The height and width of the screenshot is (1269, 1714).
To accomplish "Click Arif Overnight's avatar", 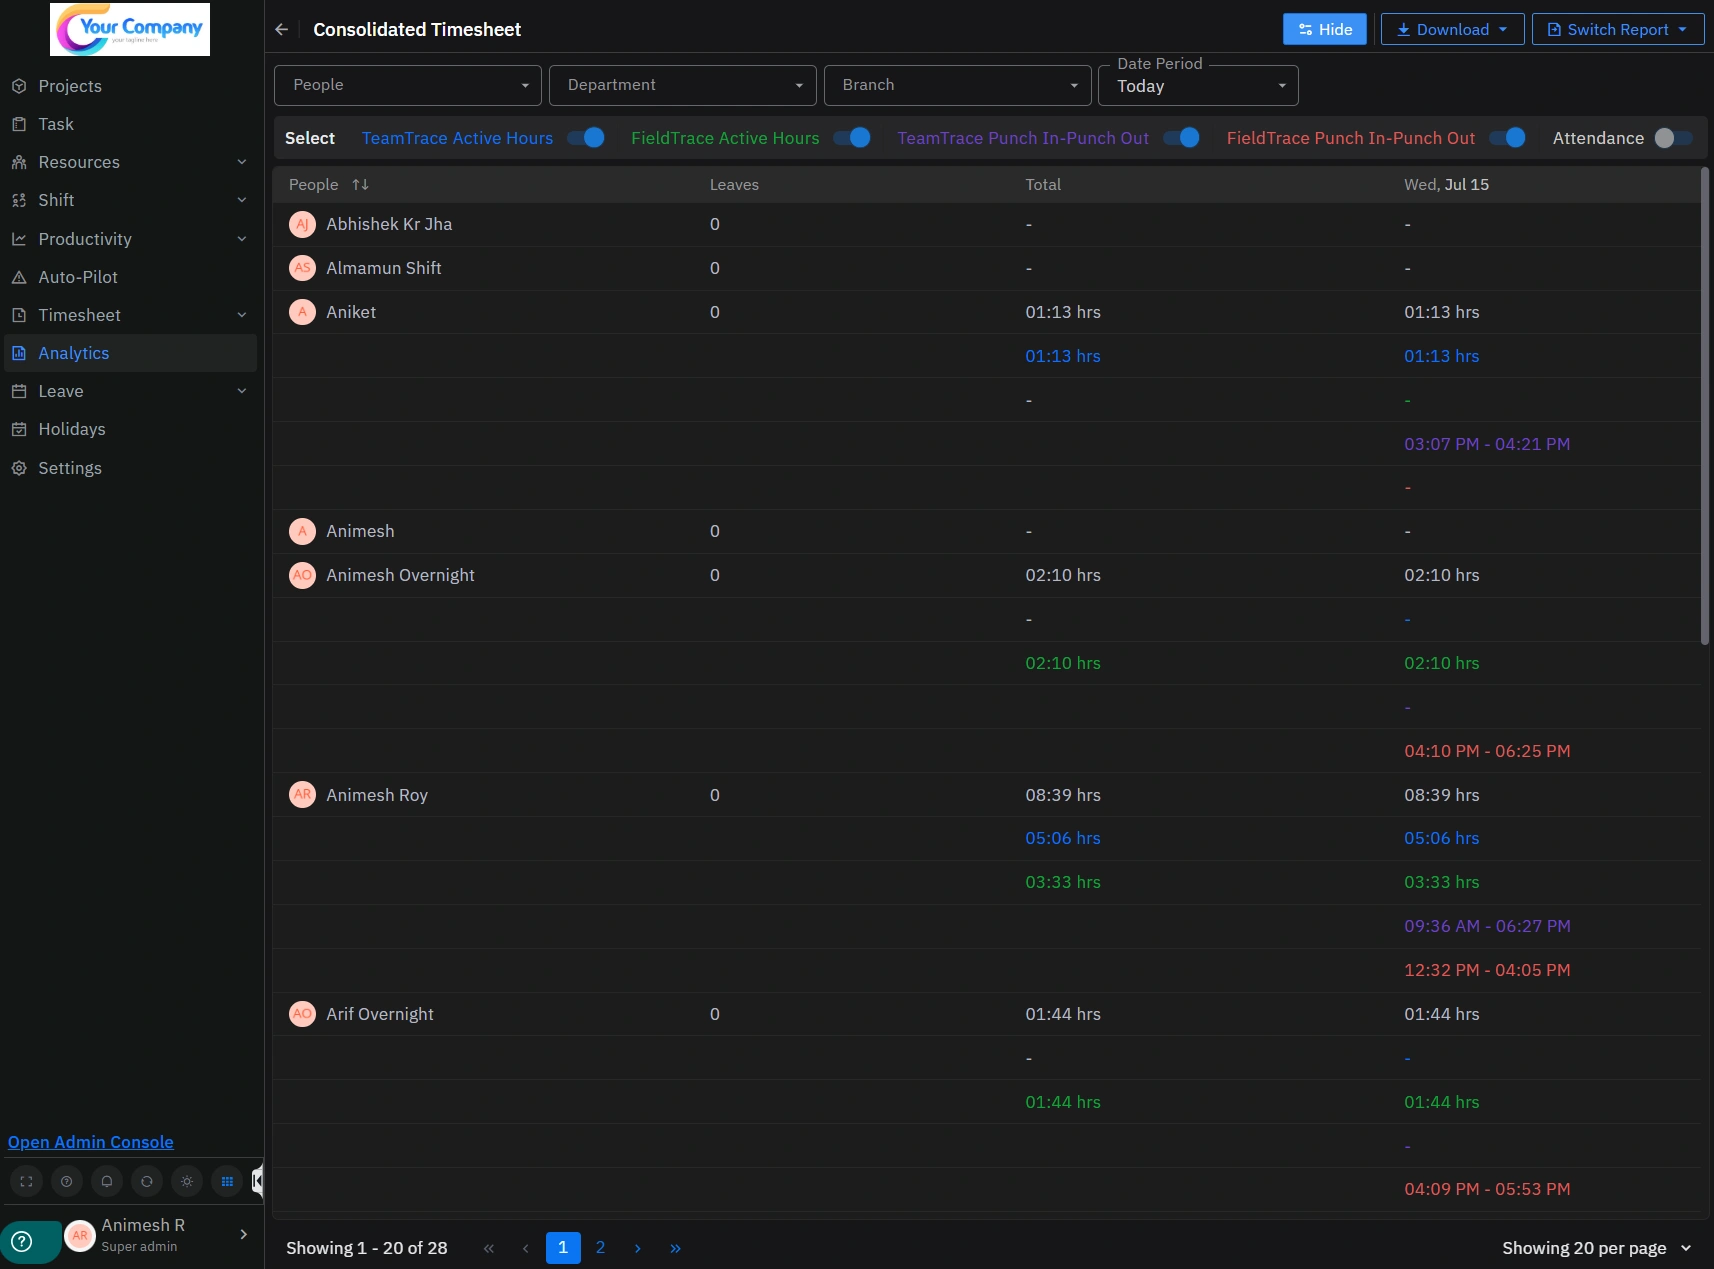I will [x=302, y=1014].
